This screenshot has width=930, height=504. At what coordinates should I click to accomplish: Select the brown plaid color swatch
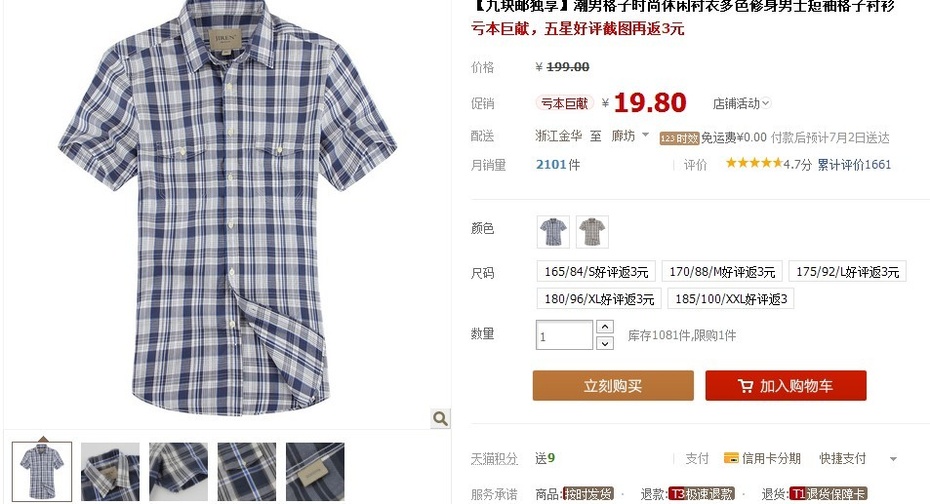(x=592, y=232)
